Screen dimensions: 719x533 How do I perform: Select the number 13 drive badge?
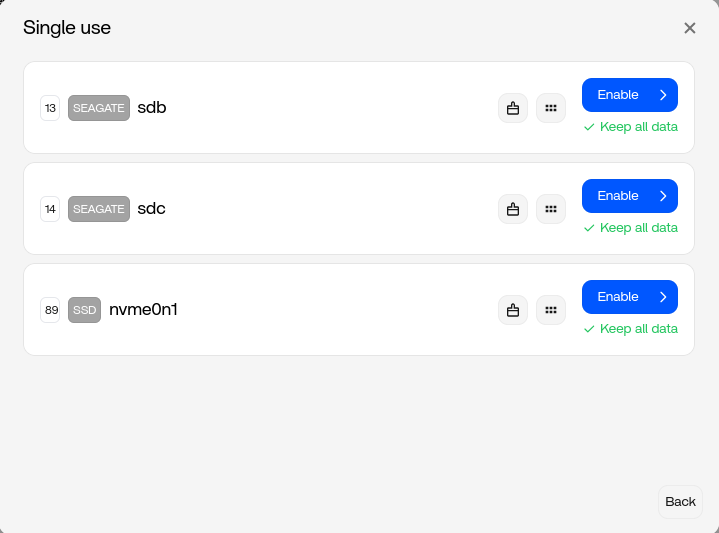(x=51, y=108)
